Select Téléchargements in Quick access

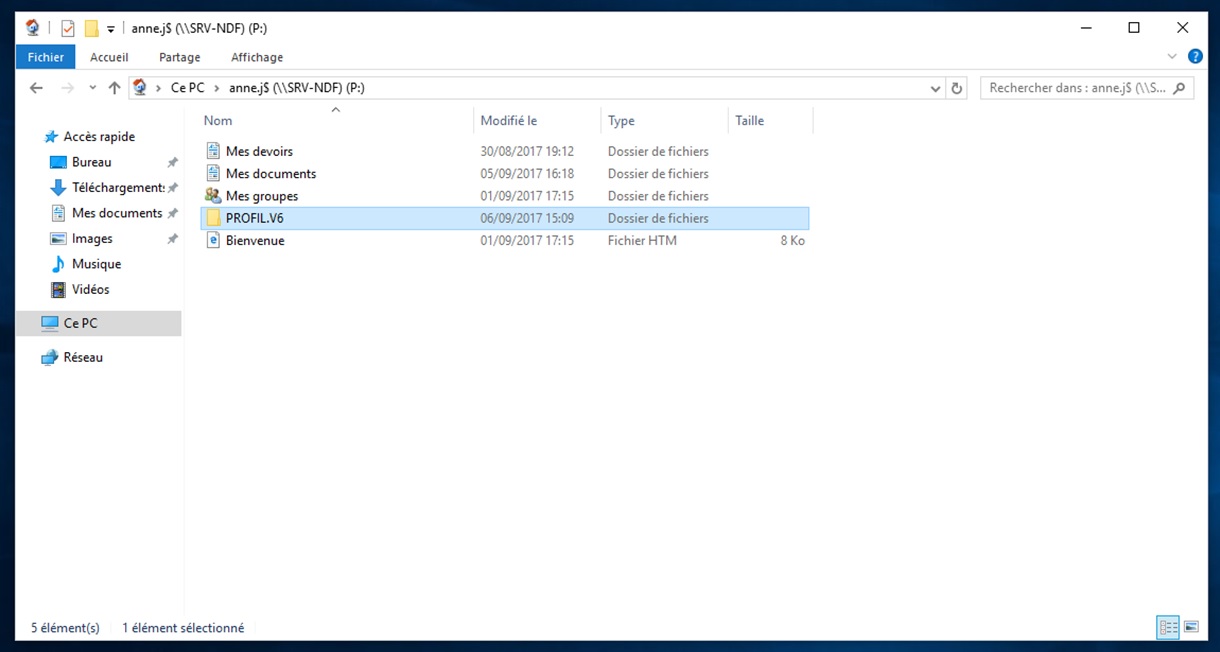click(117, 188)
